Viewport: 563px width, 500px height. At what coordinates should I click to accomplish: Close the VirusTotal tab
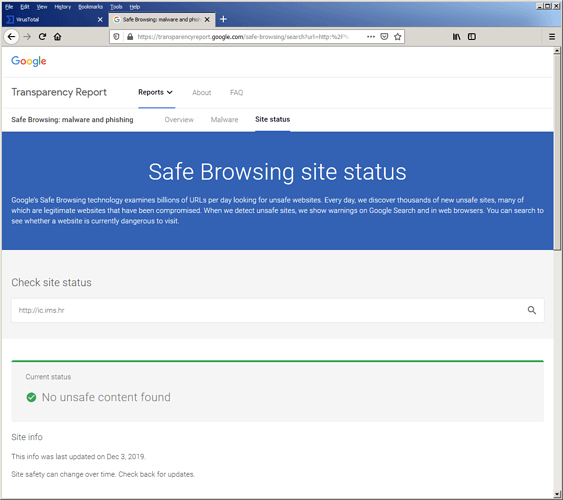pyautogui.click(x=100, y=19)
